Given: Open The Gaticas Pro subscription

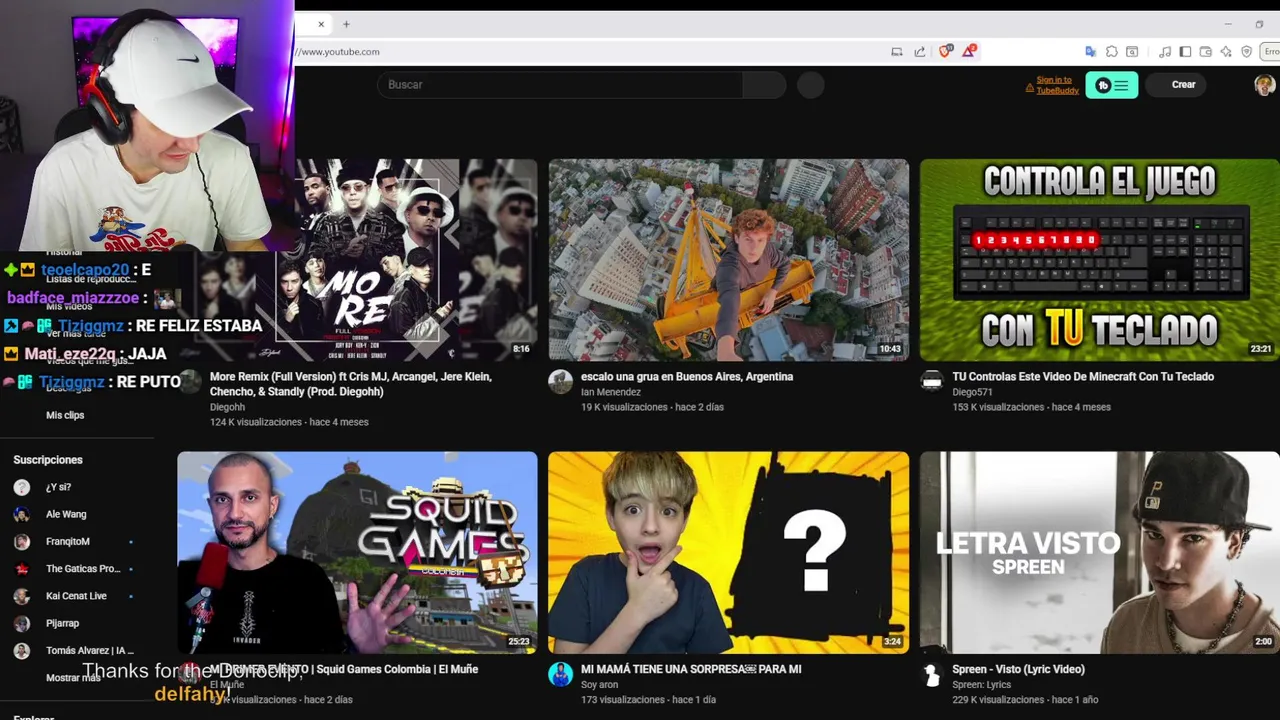Looking at the screenshot, I should (x=83, y=569).
